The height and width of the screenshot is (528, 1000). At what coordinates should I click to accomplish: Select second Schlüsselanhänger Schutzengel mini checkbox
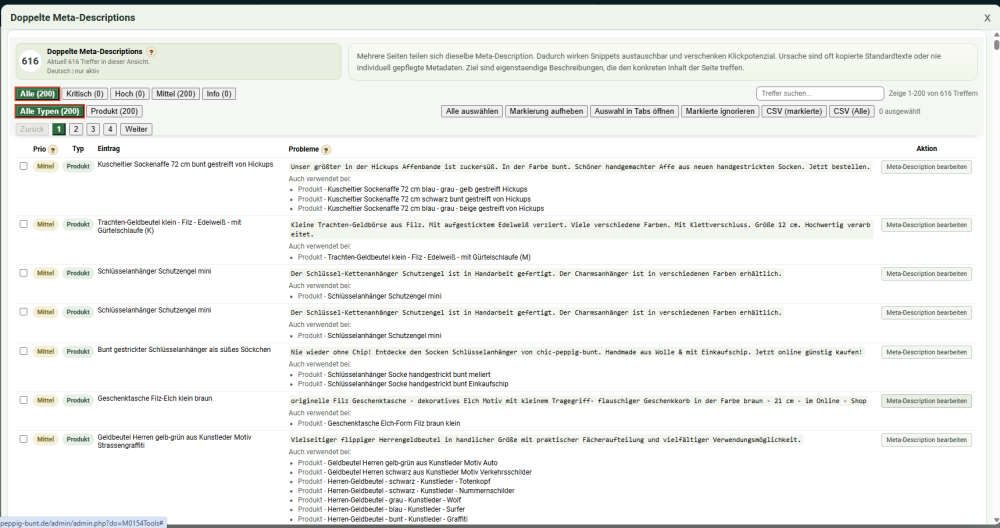click(24, 312)
